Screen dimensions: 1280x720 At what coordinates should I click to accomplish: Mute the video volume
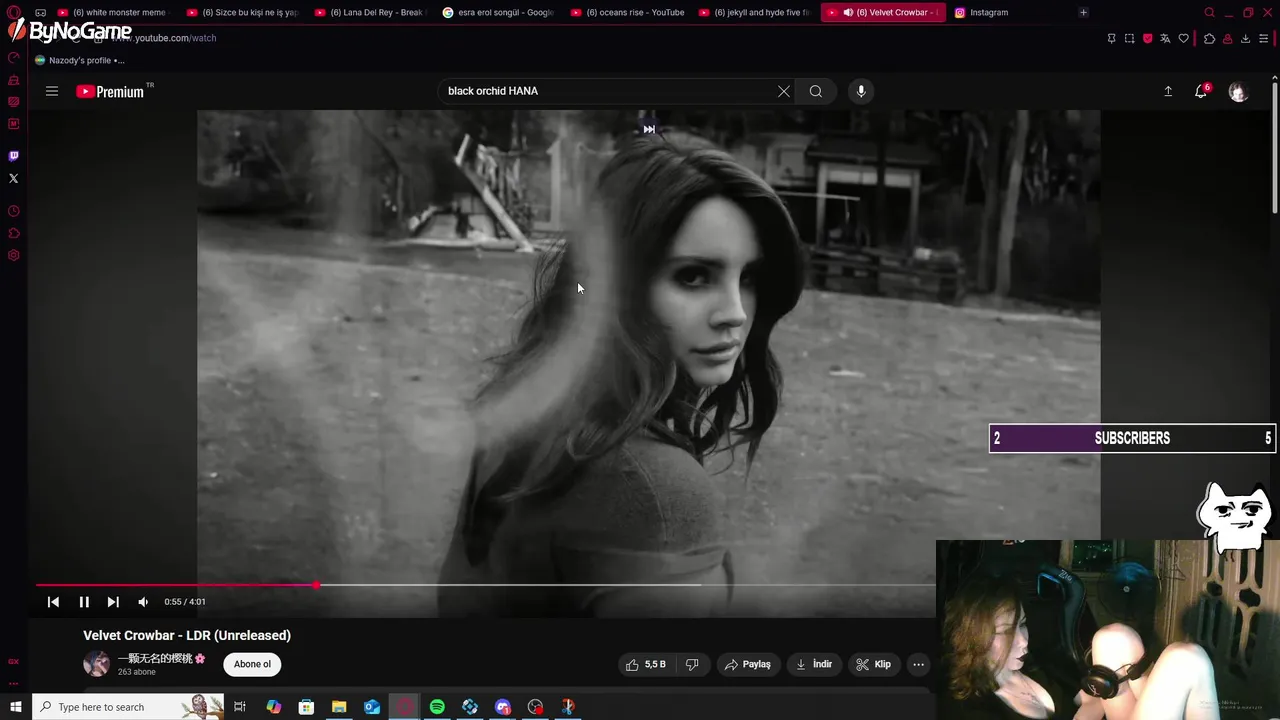tap(143, 602)
